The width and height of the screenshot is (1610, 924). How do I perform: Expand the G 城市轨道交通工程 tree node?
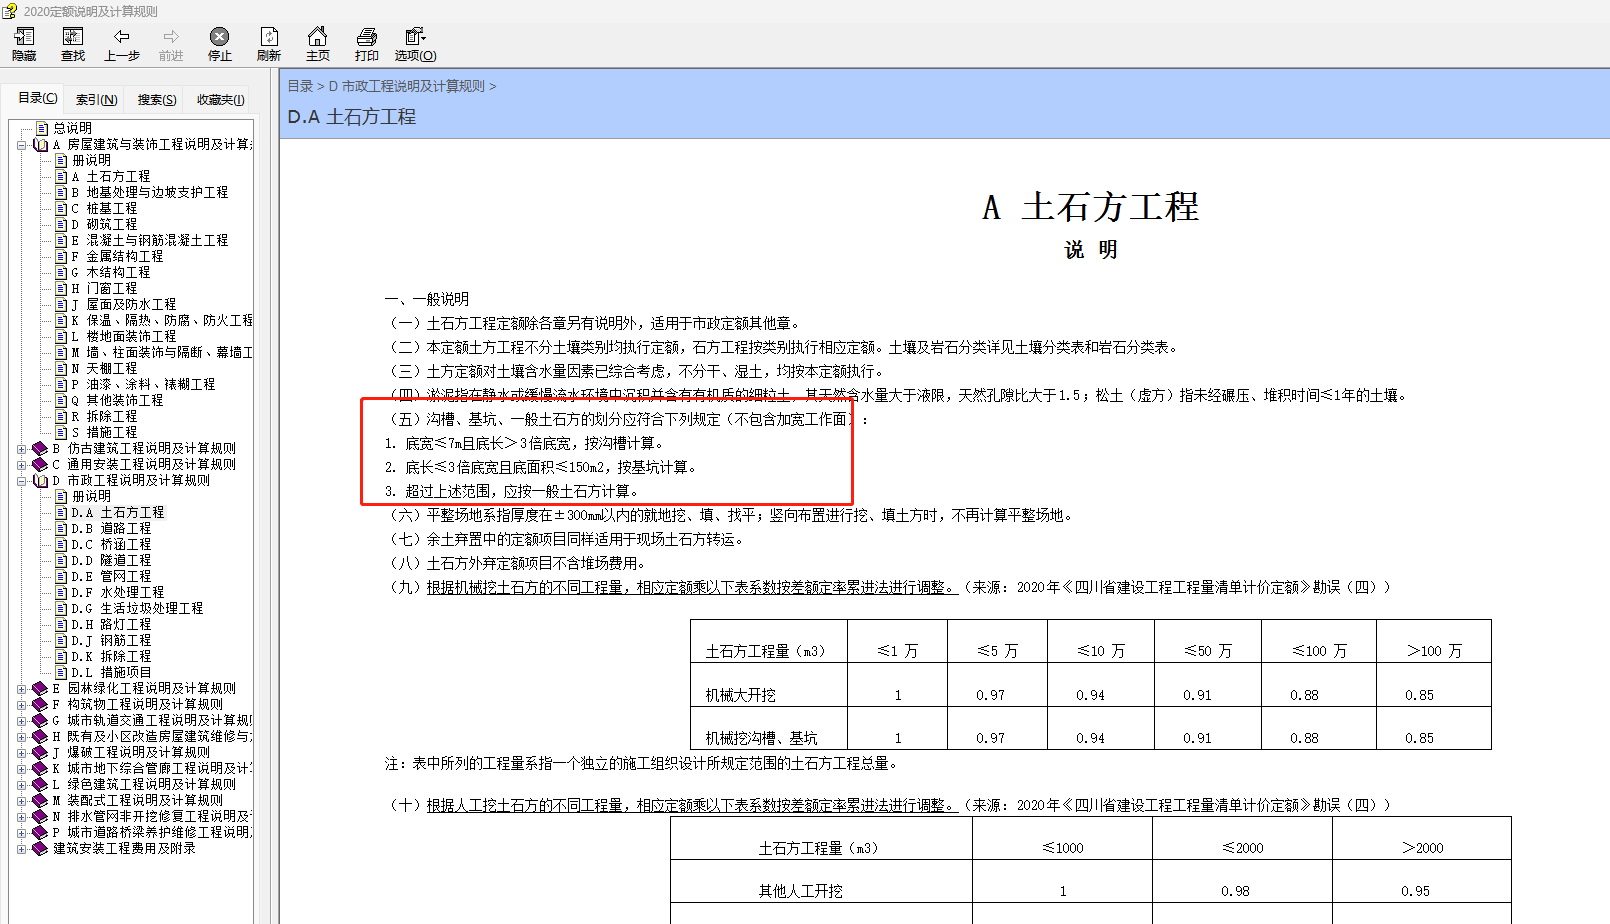click(21, 721)
